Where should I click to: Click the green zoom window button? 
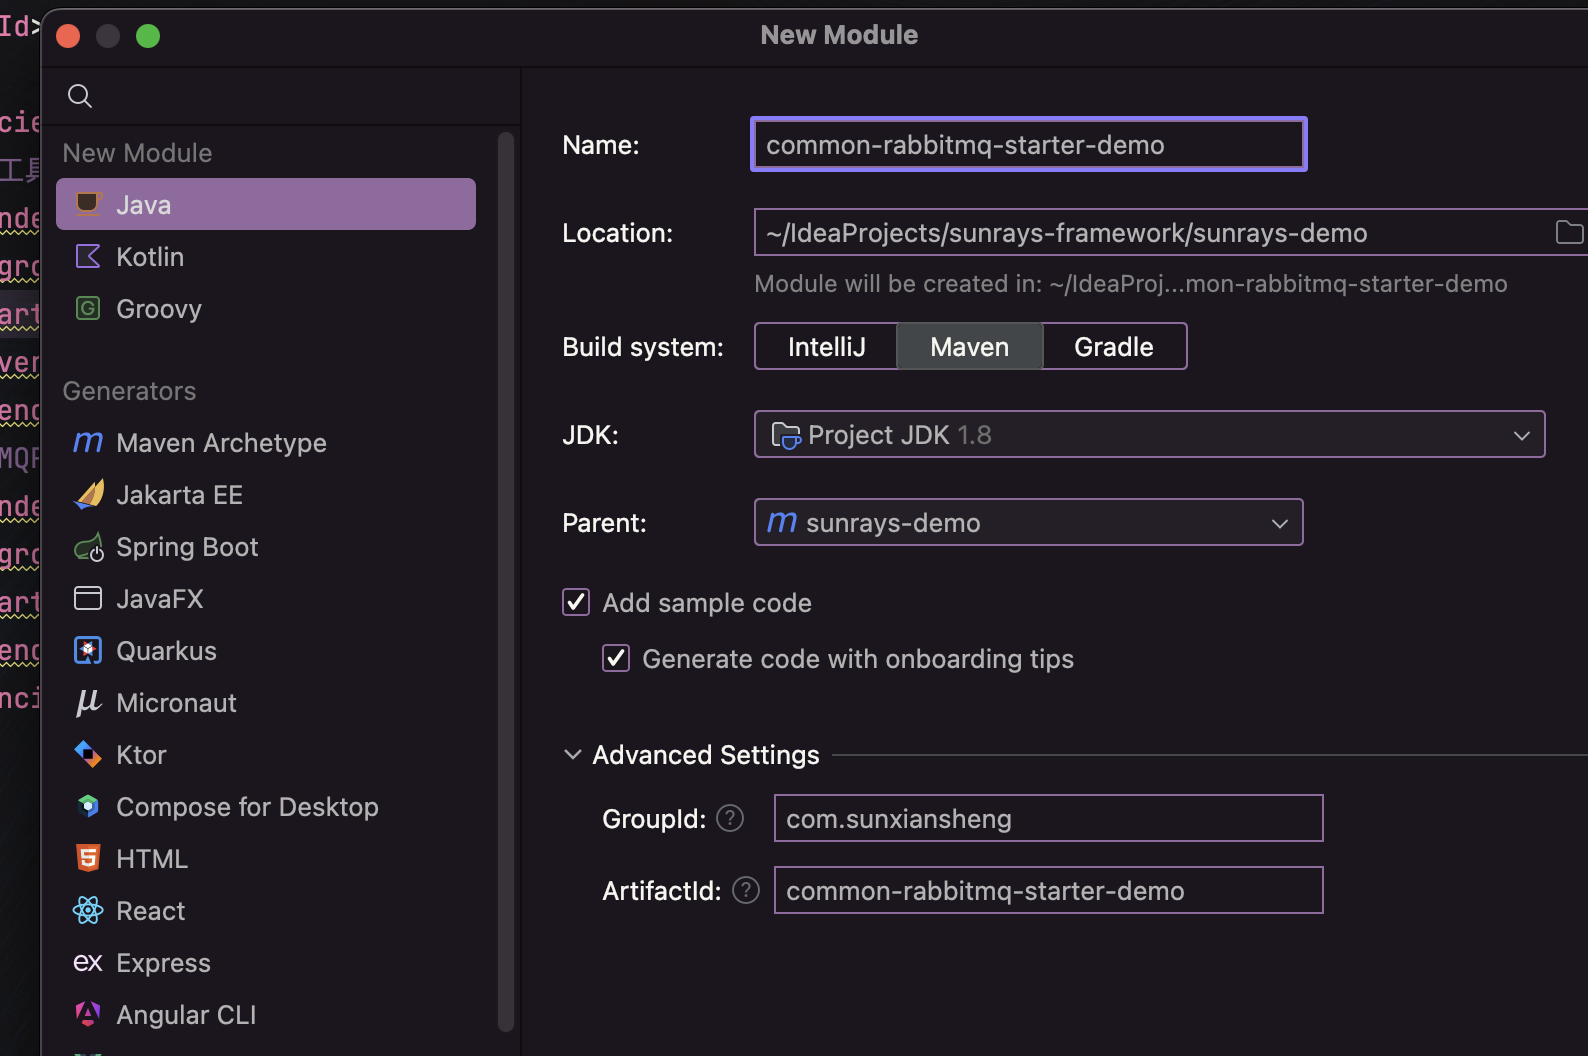click(x=148, y=36)
